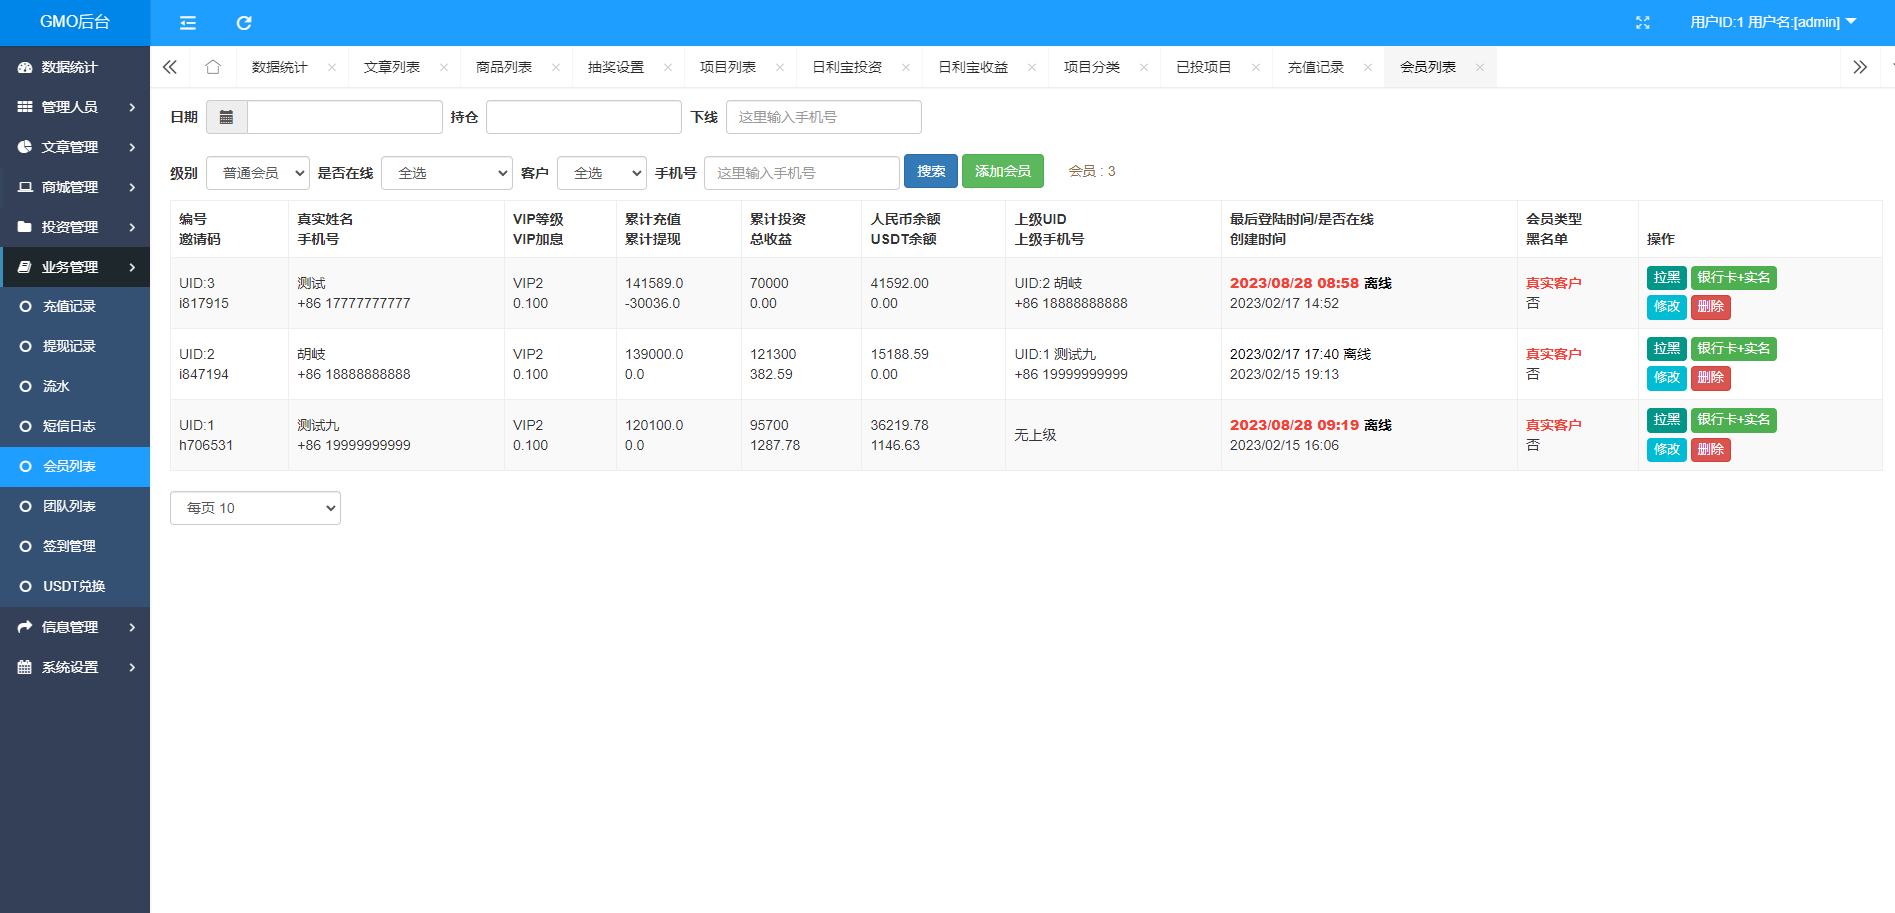Switch to the 充值记录 tab
This screenshot has width=1895, height=913.
1317,66
